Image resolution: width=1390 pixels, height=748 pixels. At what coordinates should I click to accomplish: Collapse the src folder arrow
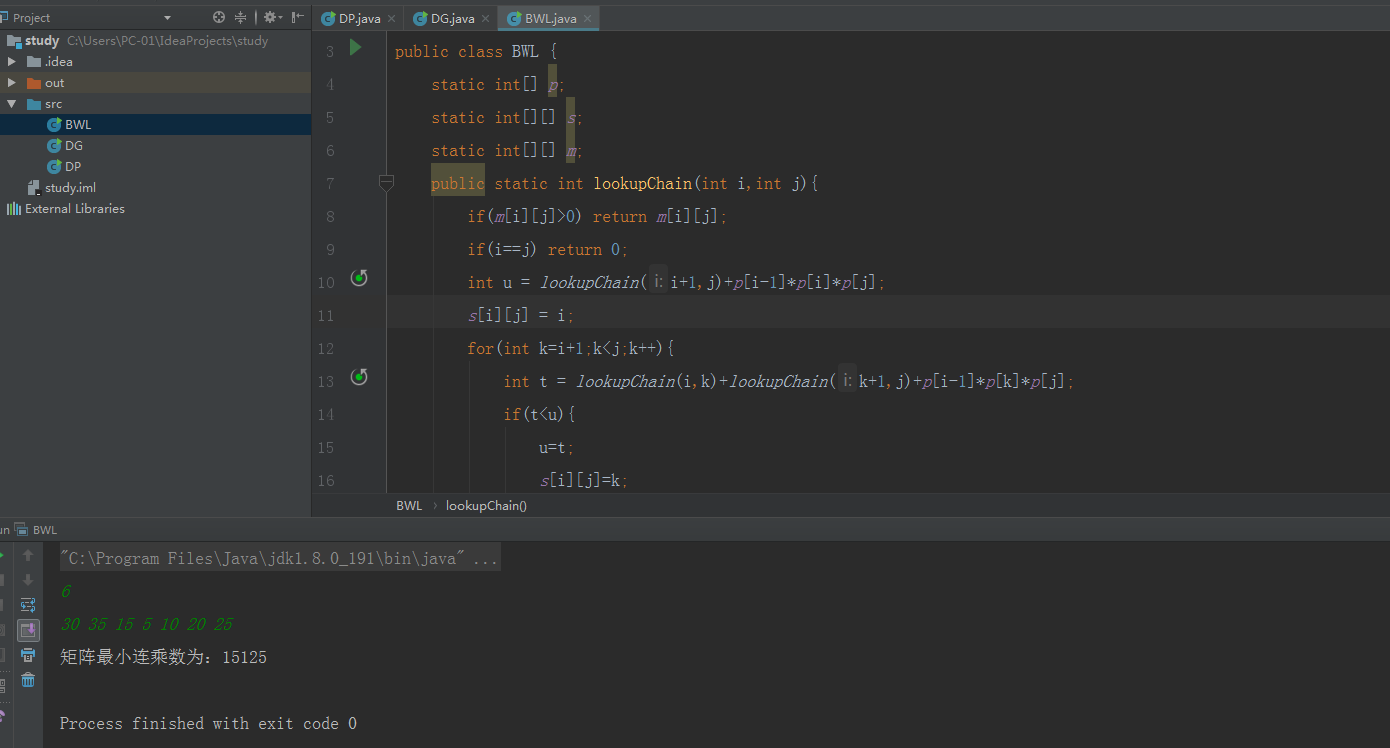coord(11,104)
